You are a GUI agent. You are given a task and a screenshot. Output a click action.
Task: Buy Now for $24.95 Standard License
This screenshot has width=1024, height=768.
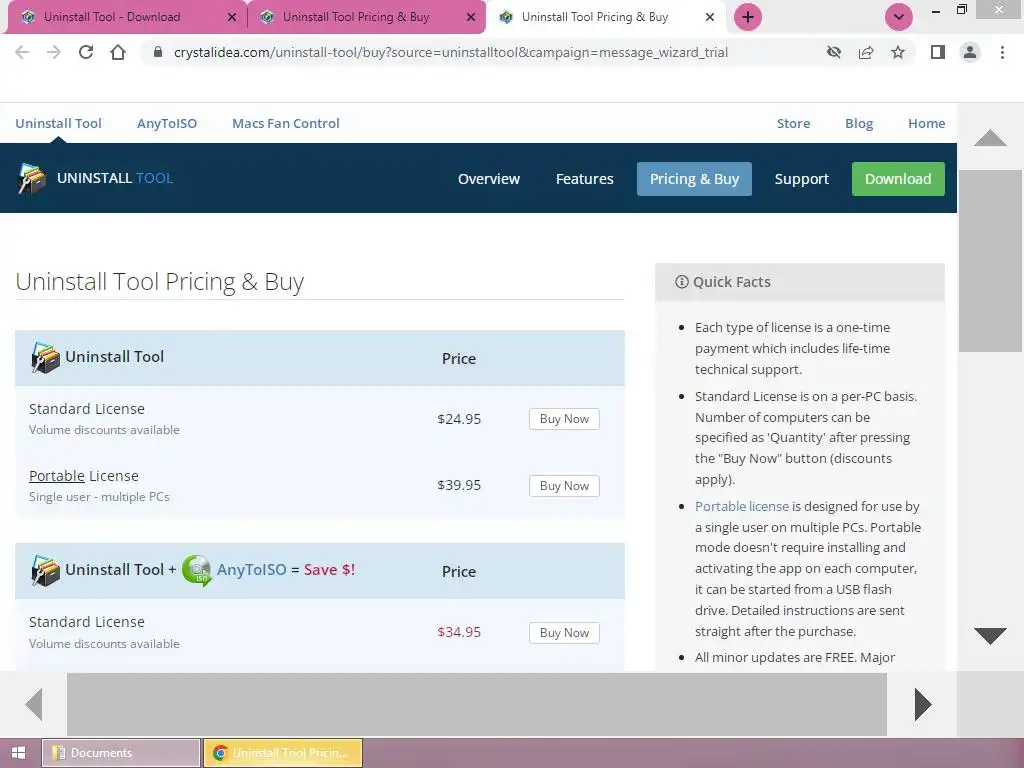coord(564,419)
